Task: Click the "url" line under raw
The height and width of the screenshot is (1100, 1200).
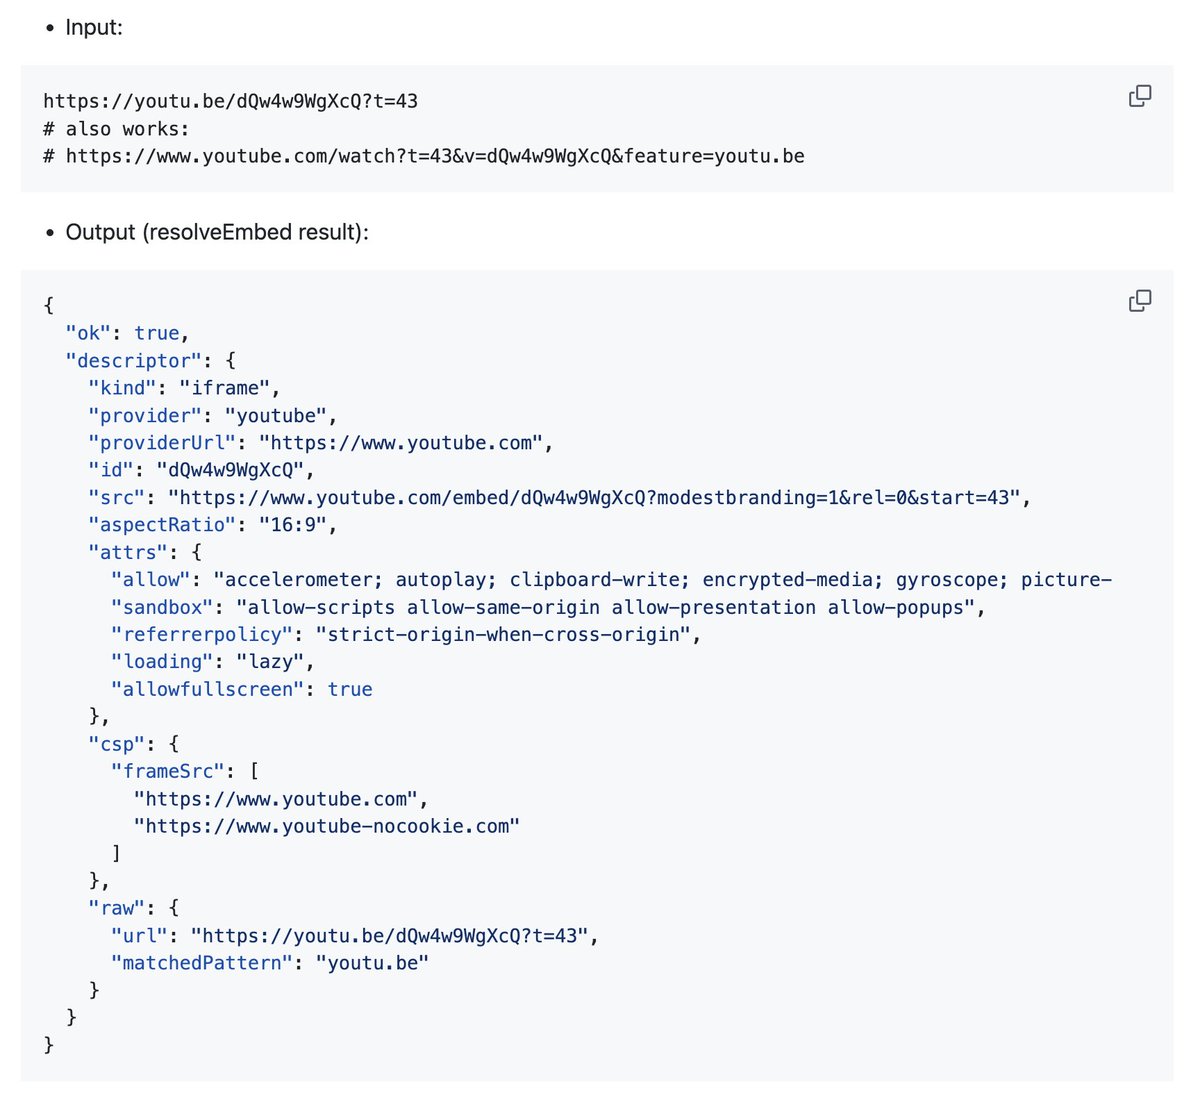Action: click(355, 936)
